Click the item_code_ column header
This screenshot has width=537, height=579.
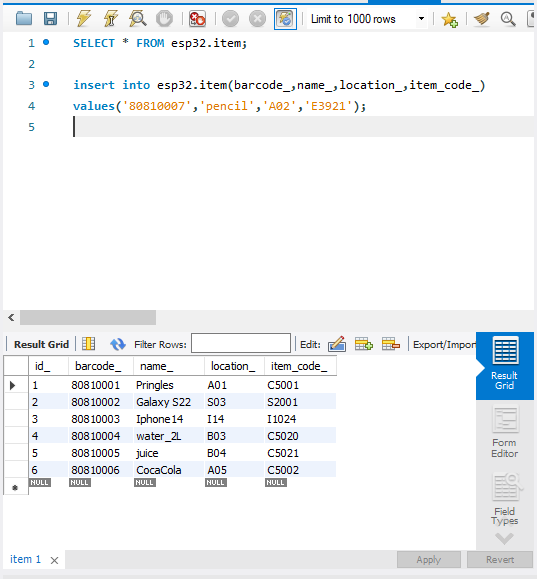(x=300, y=366)
